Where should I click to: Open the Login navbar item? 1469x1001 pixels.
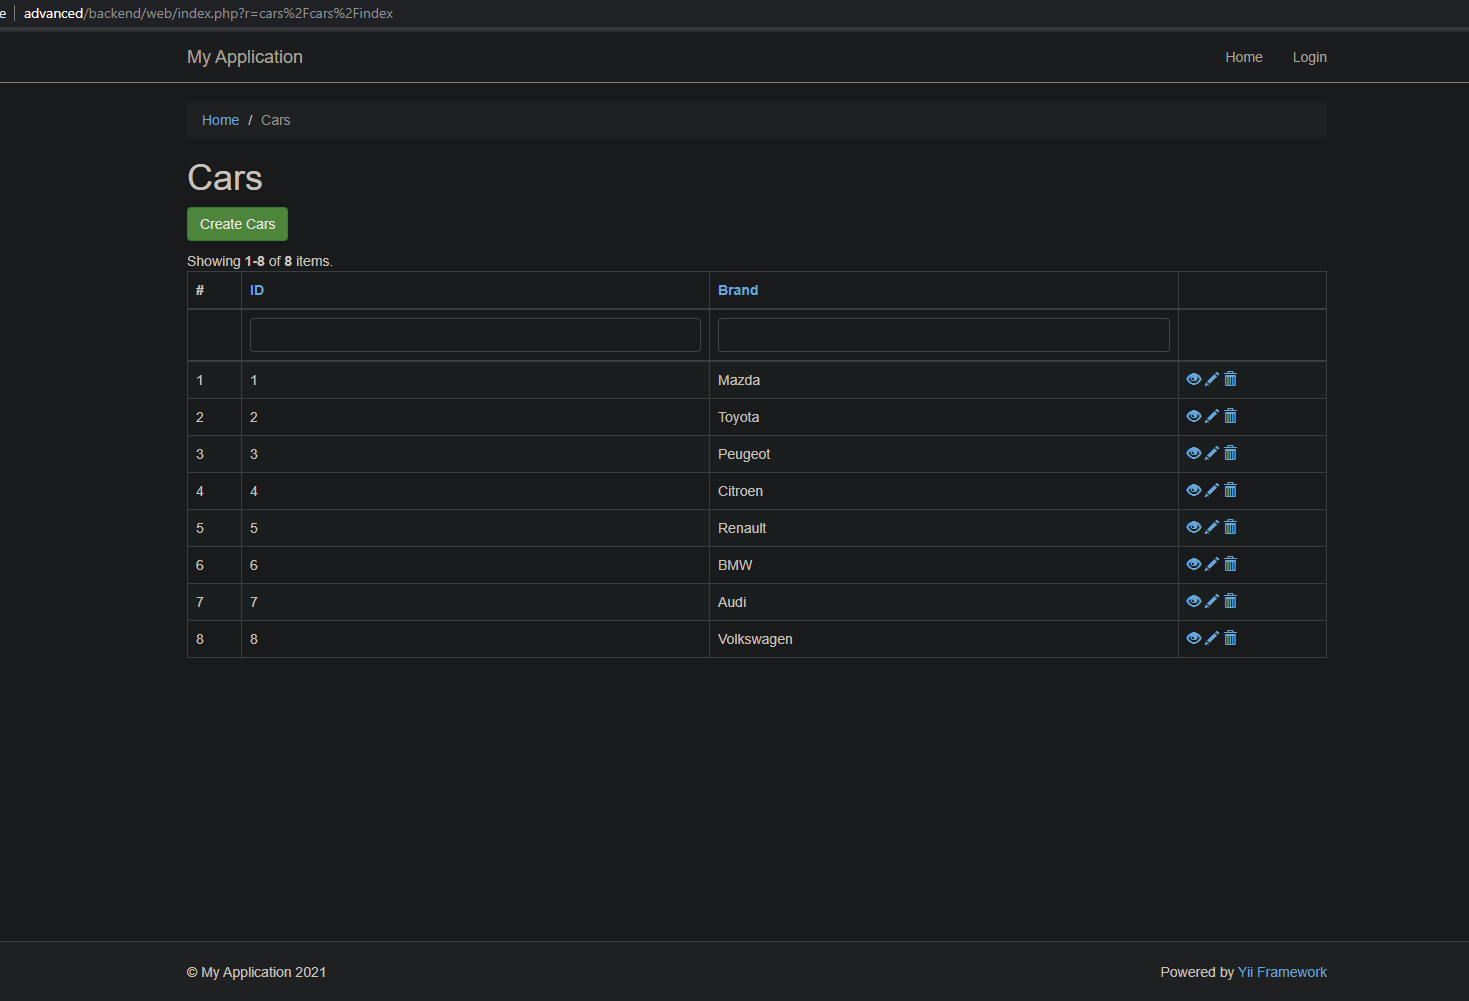[1309, 57]
